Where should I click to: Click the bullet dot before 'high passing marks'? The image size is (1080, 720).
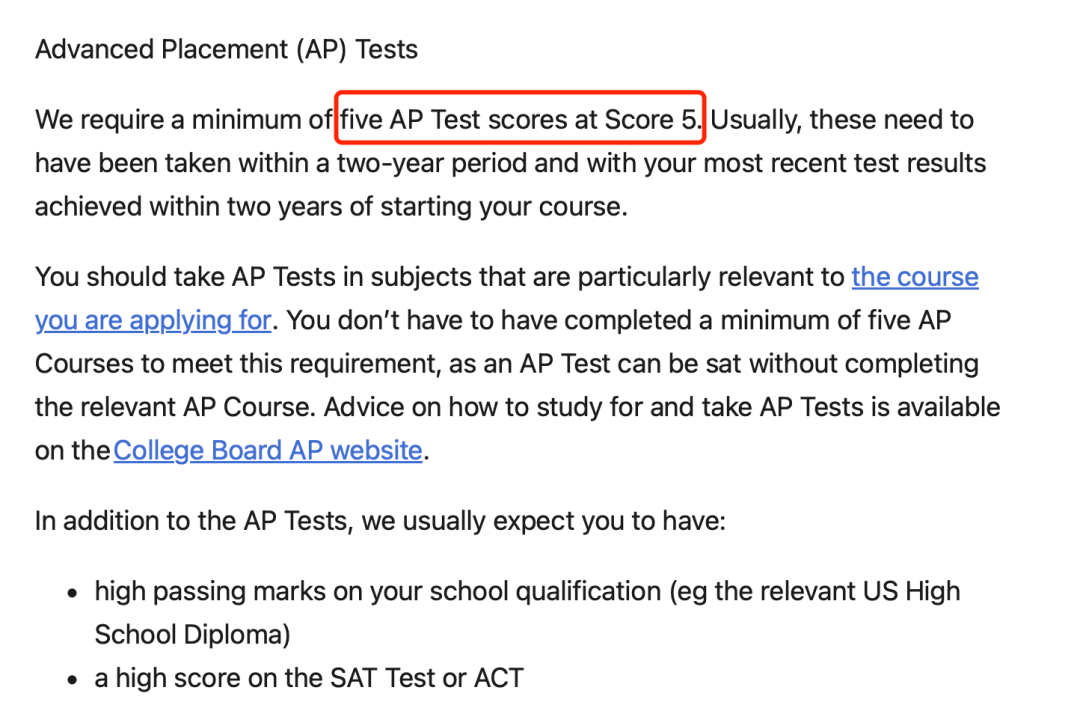click(72, 593)
